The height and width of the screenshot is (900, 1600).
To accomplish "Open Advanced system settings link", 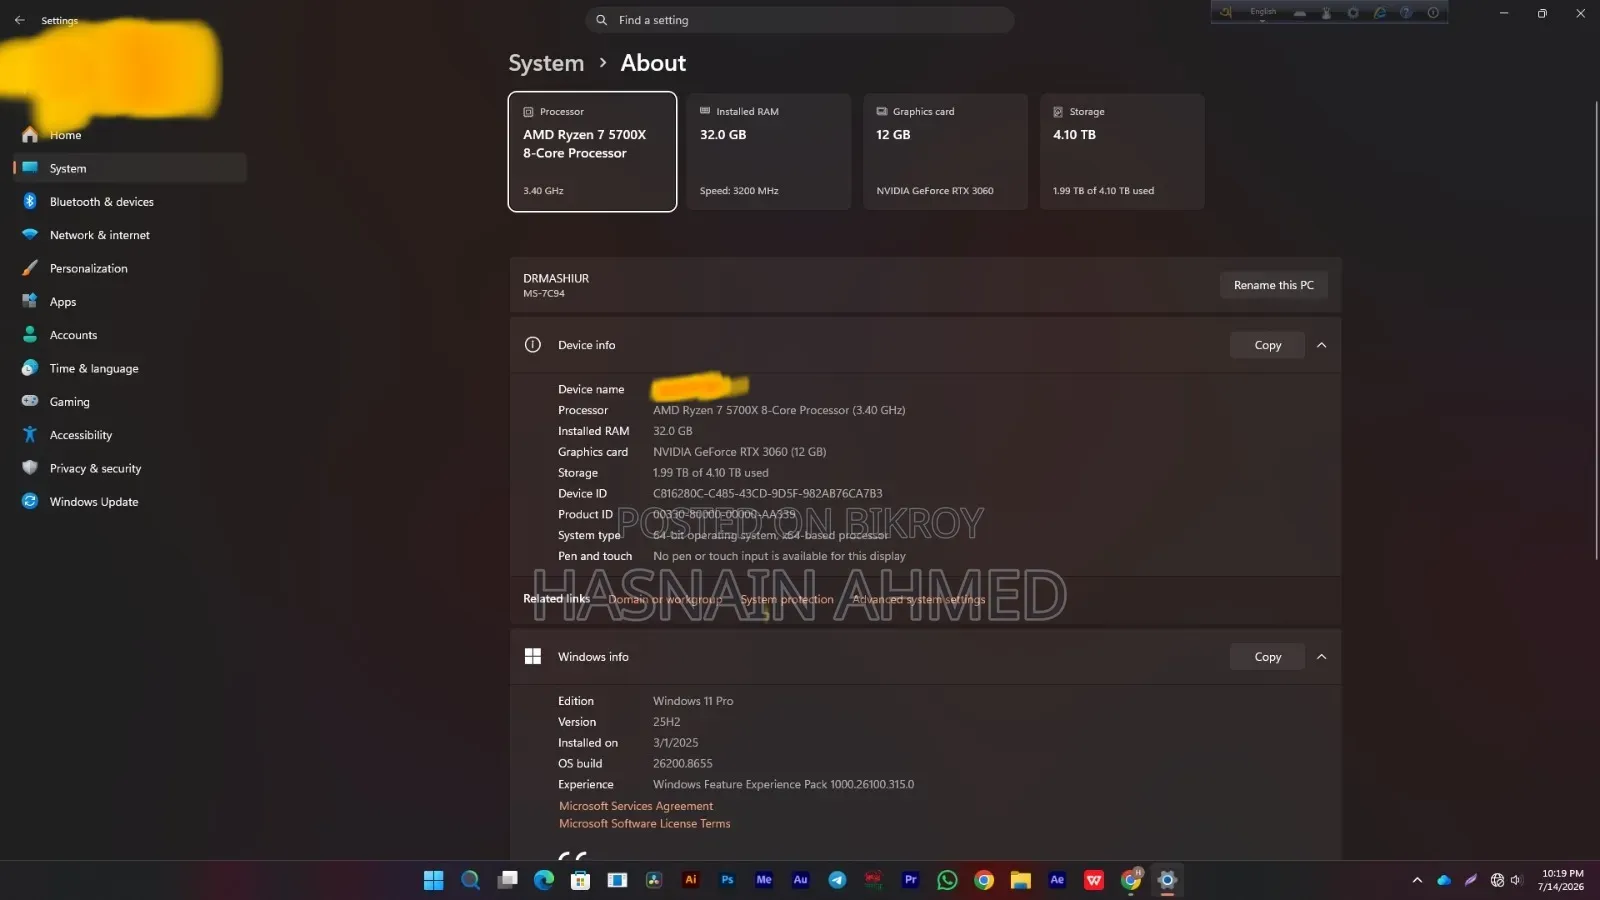I will point(918,599).
